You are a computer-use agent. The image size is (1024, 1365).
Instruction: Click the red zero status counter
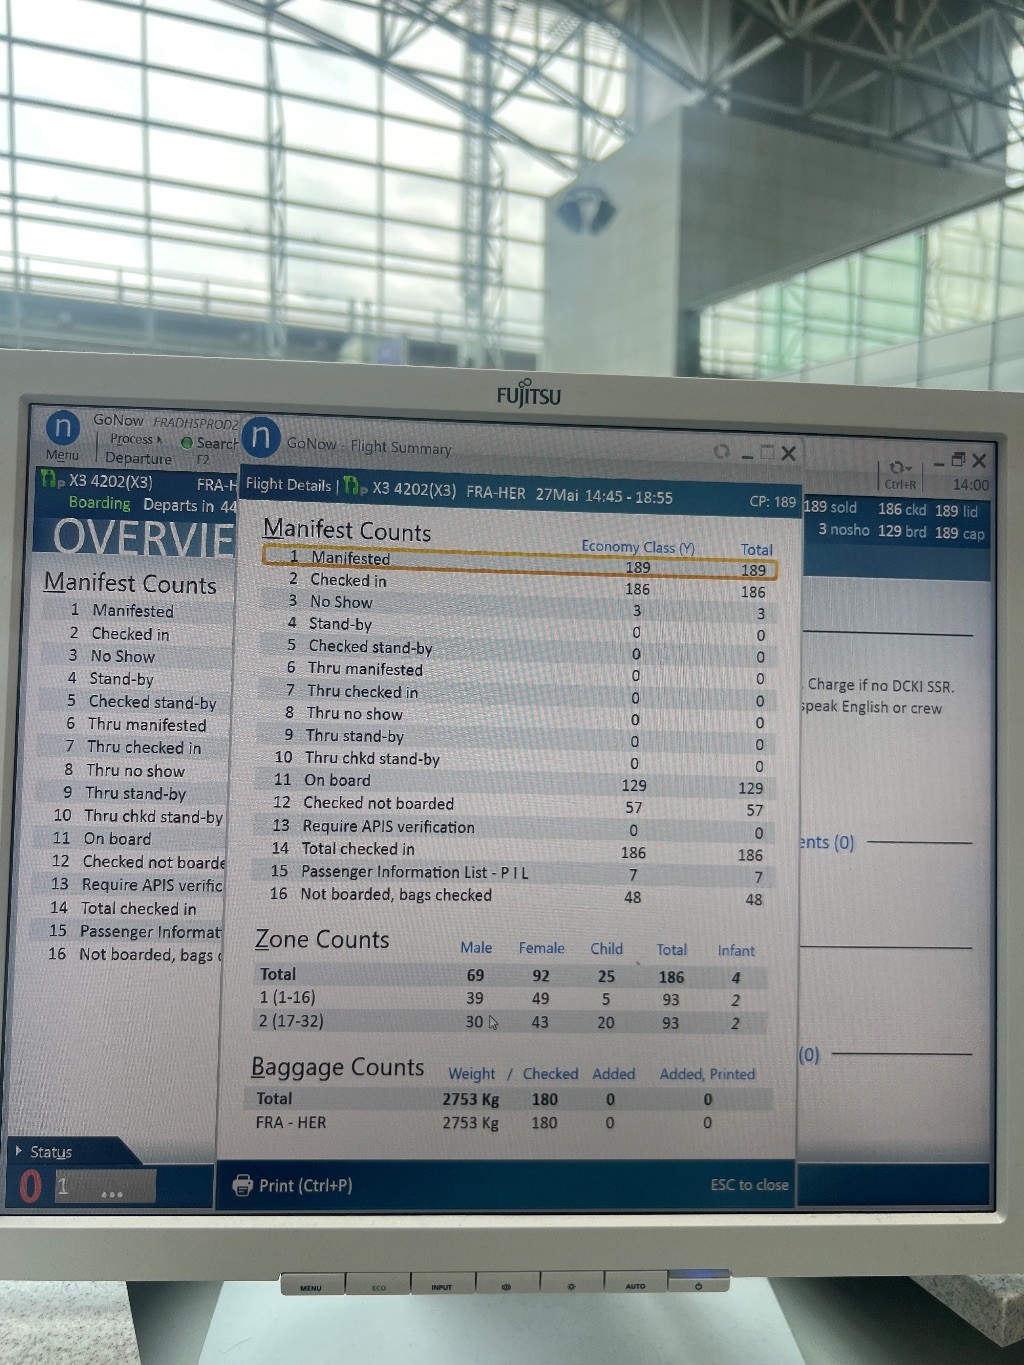coord(31,1186)
